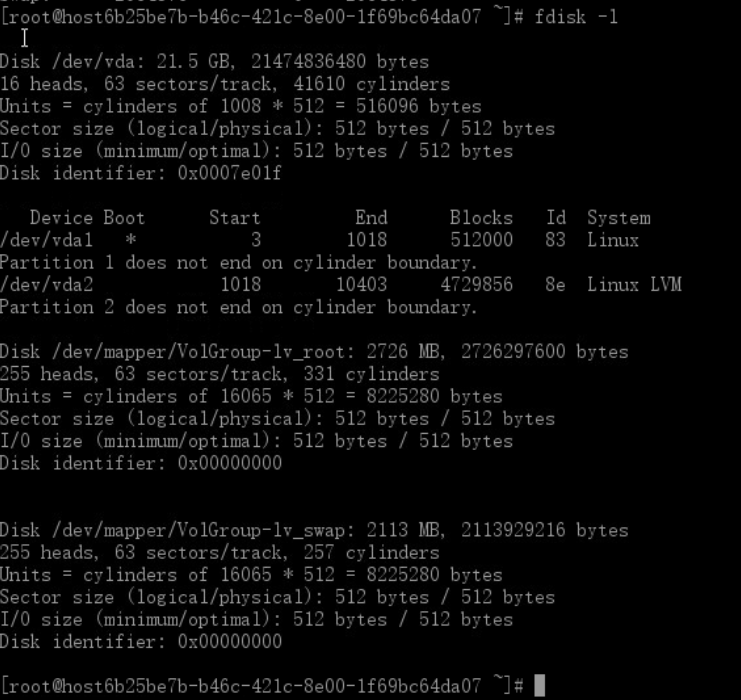Click the /dev/vda1 device entry
The height and width of the screenshot is (700, 741).
tap(46, 240)
